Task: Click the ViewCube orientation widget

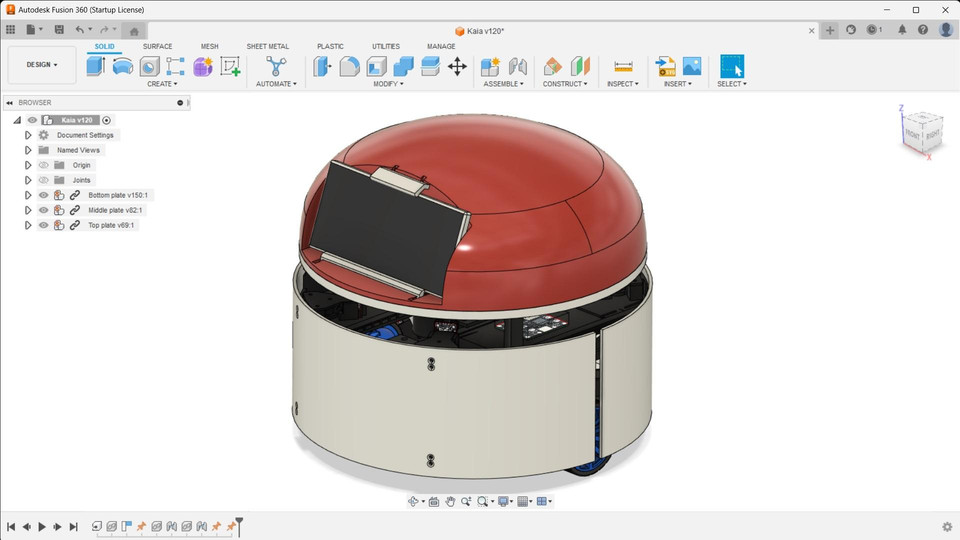Action: [x=922, y=131]
